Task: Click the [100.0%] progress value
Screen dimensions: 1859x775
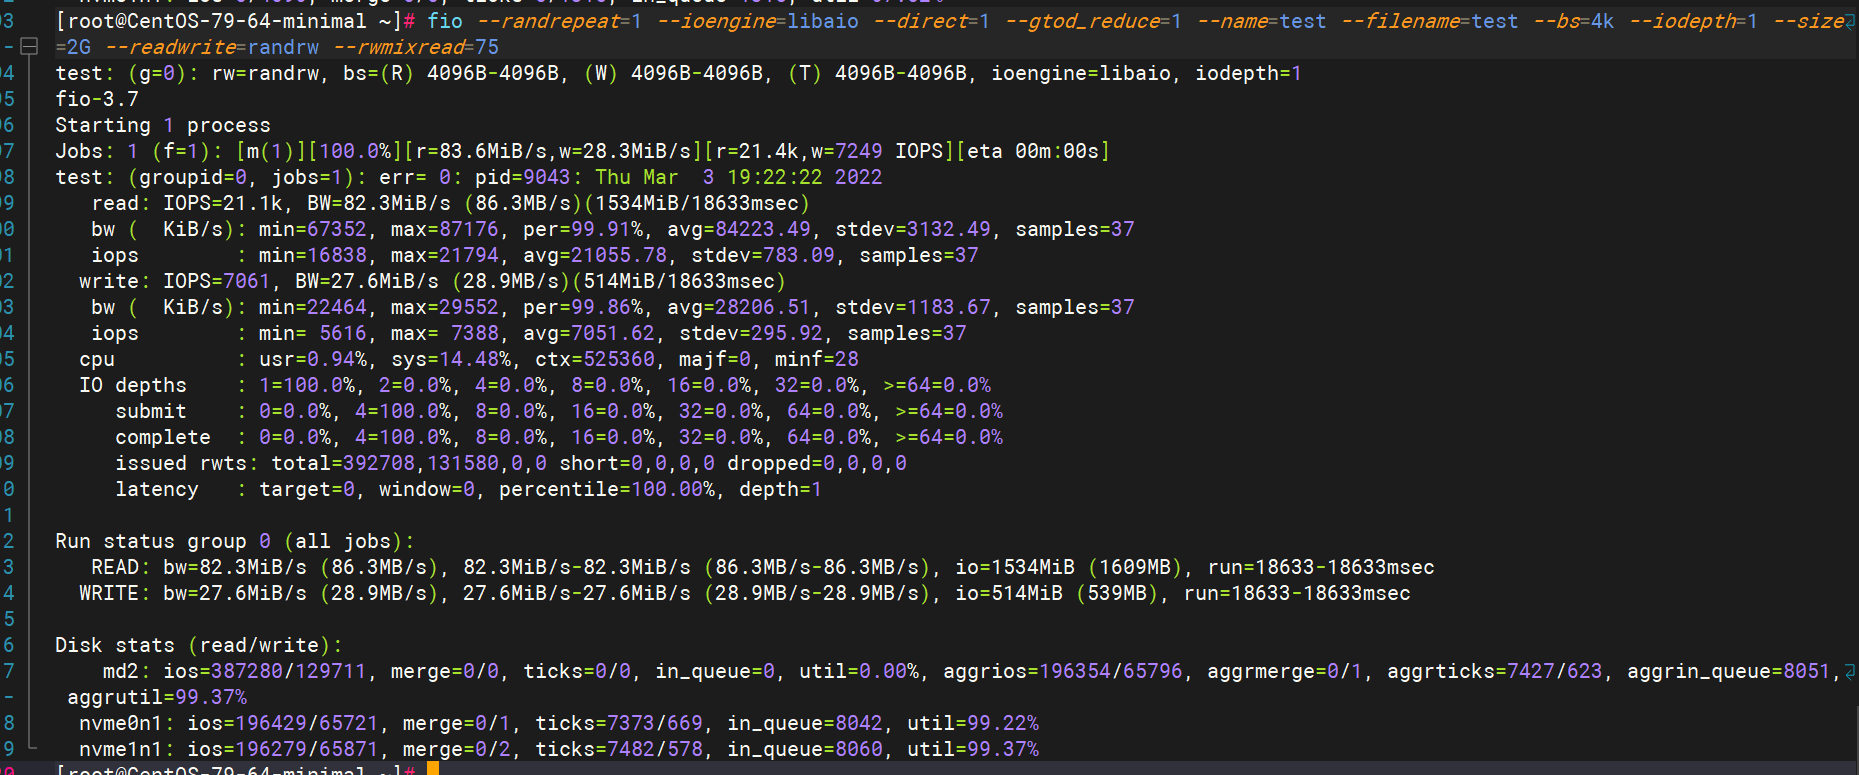Action: pyautogui.click(x=355, y=151)
